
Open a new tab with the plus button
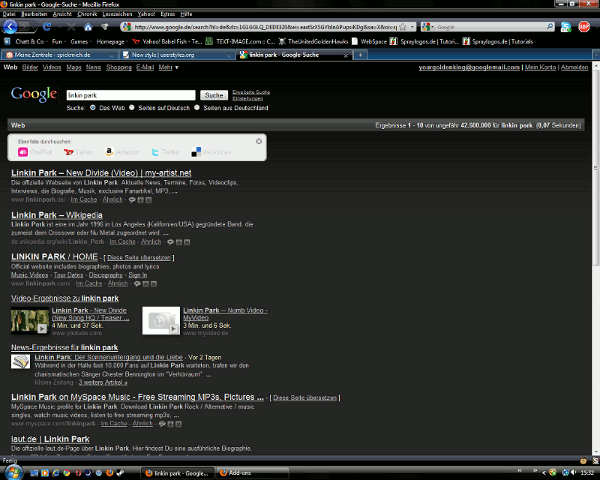click(360, 55)
